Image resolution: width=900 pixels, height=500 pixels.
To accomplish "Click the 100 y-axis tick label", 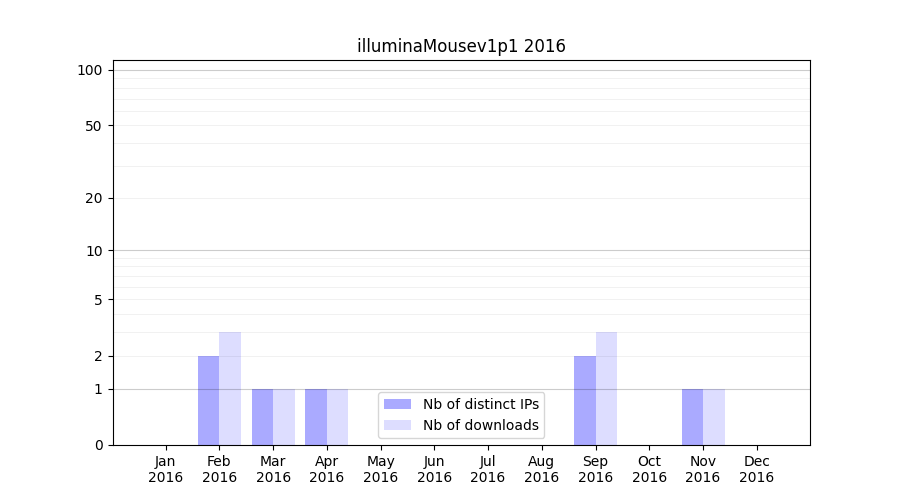I will 90,70.
